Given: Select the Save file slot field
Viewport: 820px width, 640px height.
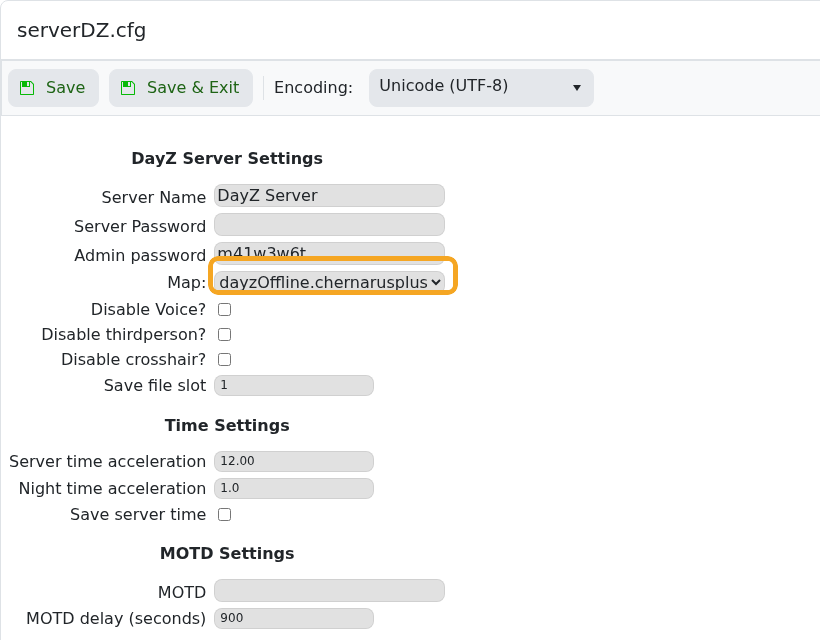Looking at the screenshot, I should [294, 385].
